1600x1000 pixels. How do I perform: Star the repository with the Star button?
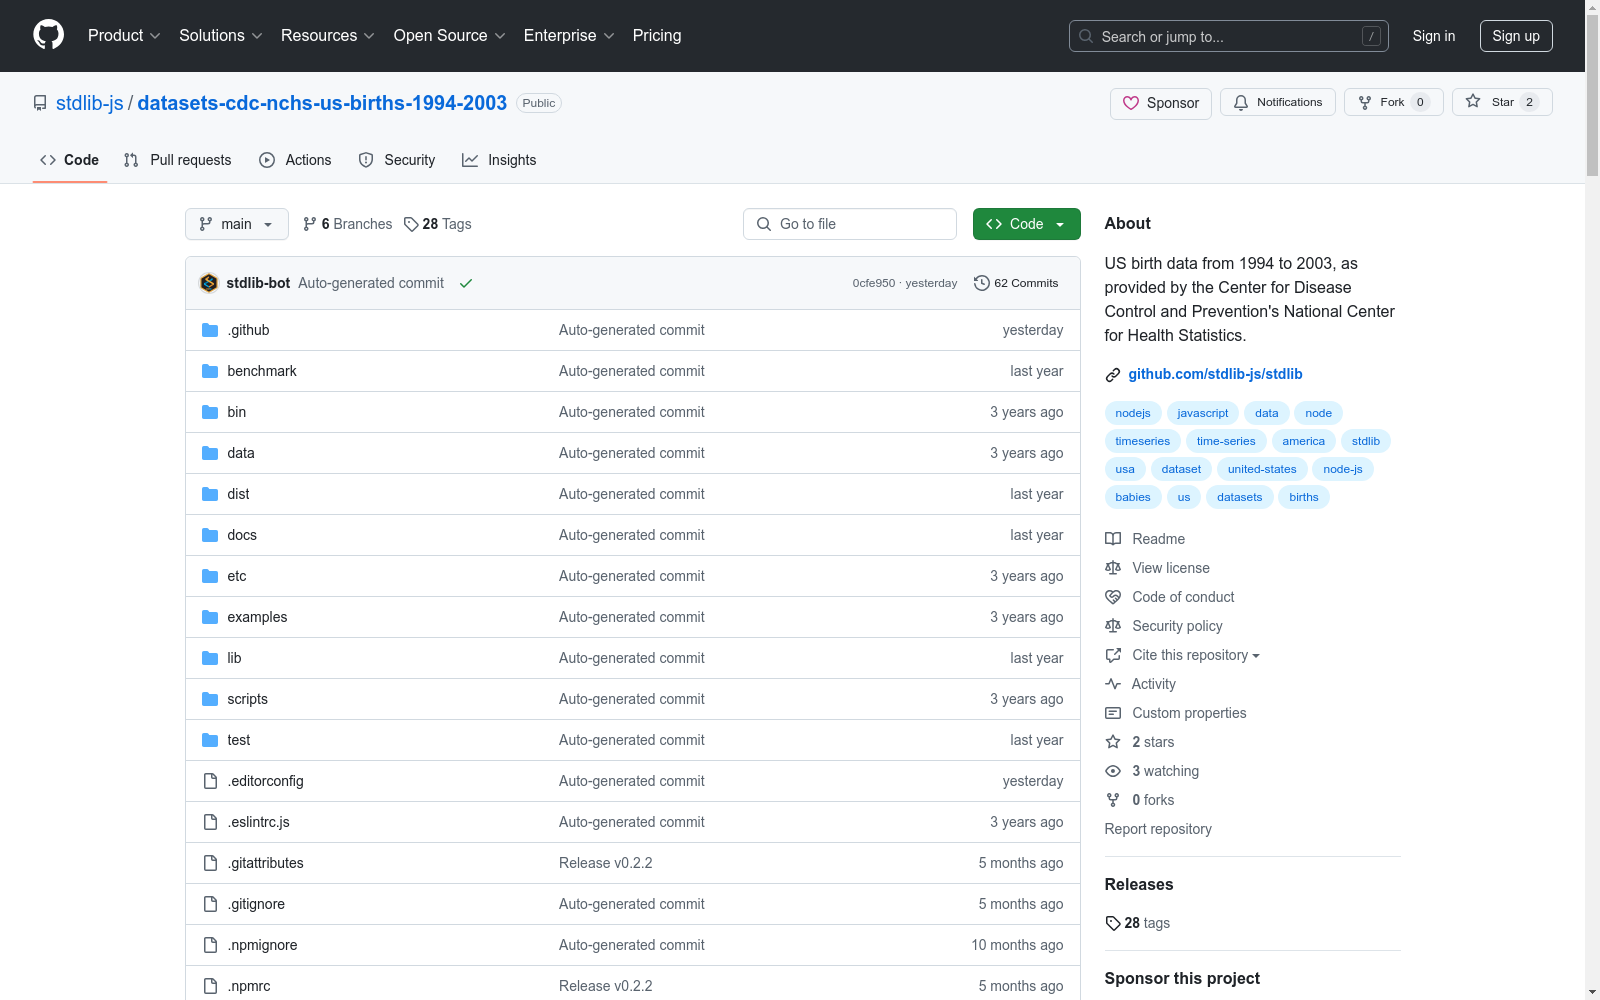coord(1502,102)
